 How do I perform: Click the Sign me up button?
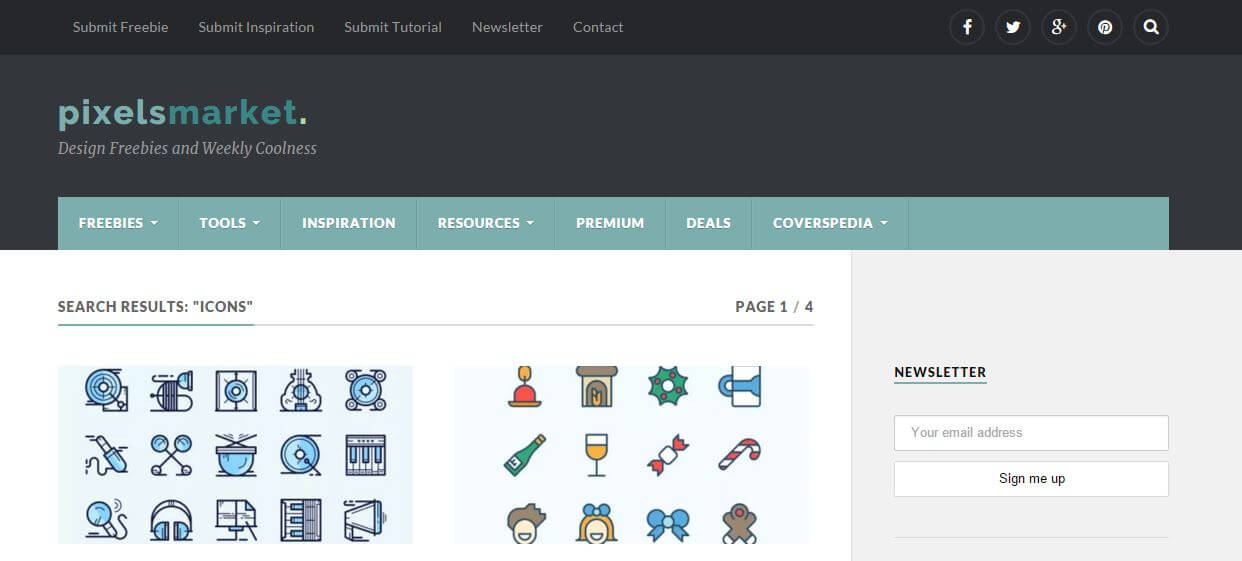coord(1031,479)
